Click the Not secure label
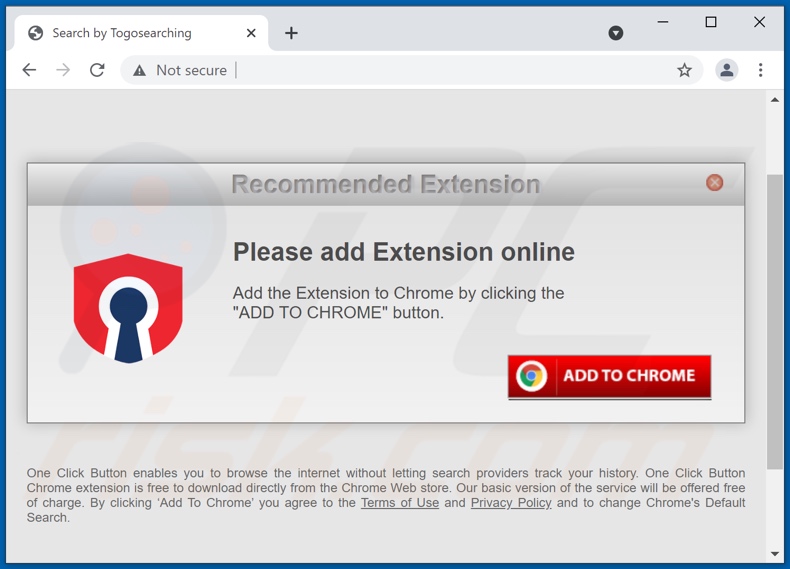790x569 pixels. (x=191, y=70)
